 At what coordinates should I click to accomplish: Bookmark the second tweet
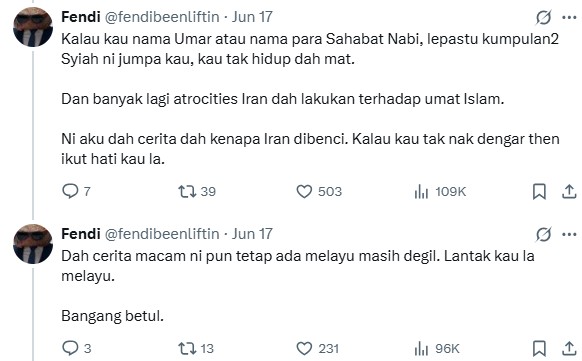[x=539, y=348]
